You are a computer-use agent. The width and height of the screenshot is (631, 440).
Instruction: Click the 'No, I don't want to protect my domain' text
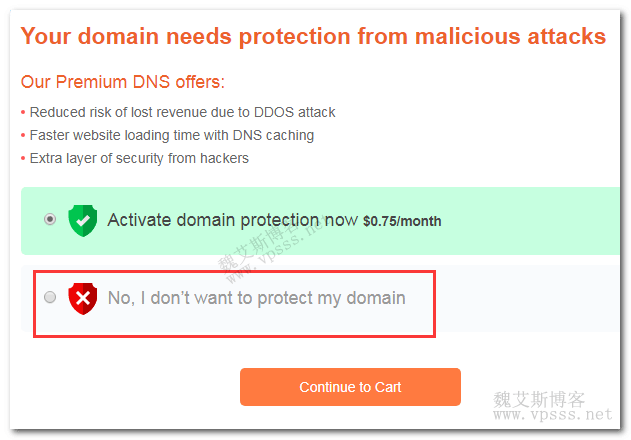point(256,298)
